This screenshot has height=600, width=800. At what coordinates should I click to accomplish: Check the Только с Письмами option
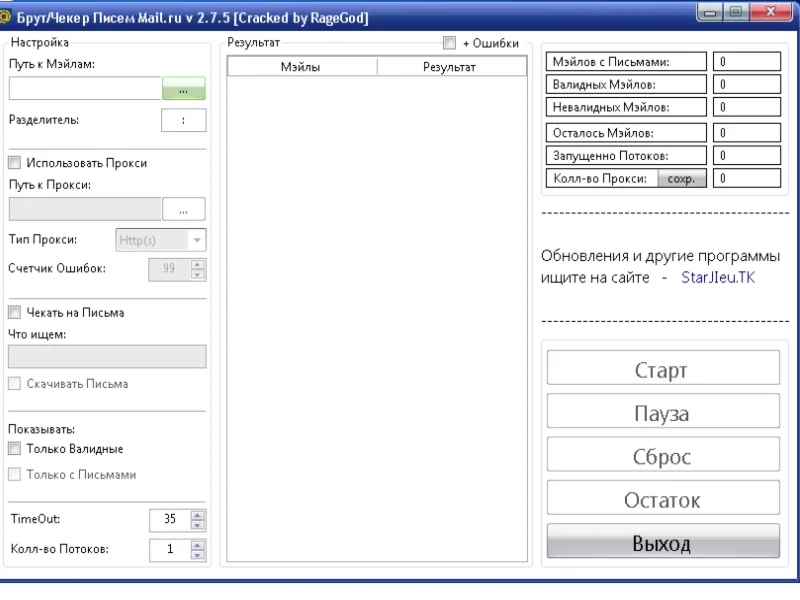tap(15, 474)
